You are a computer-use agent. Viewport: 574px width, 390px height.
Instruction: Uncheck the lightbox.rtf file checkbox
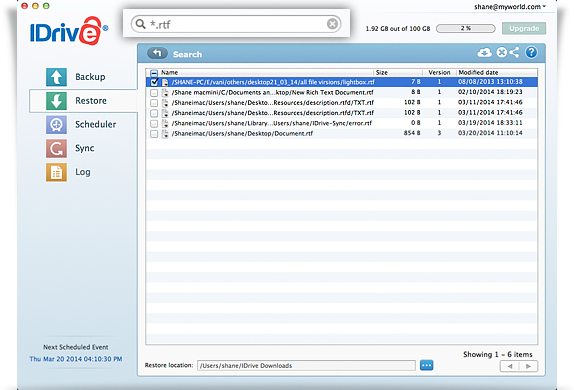154,82
